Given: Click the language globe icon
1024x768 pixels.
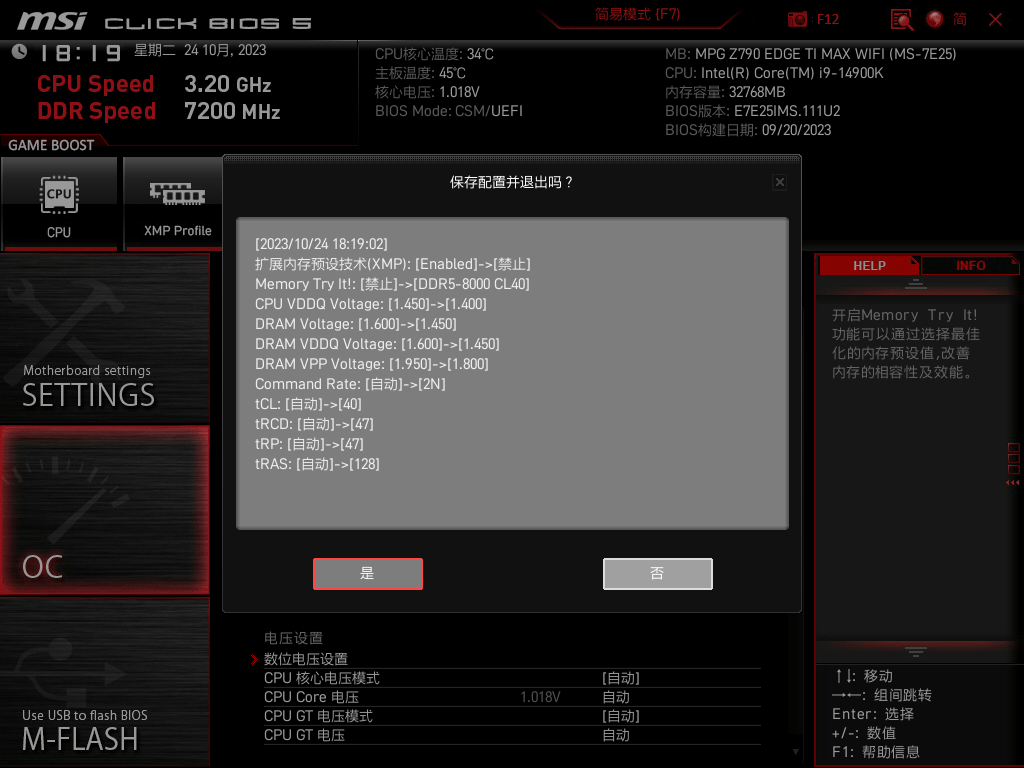Looking at the screenshot, I should (935, 19).
